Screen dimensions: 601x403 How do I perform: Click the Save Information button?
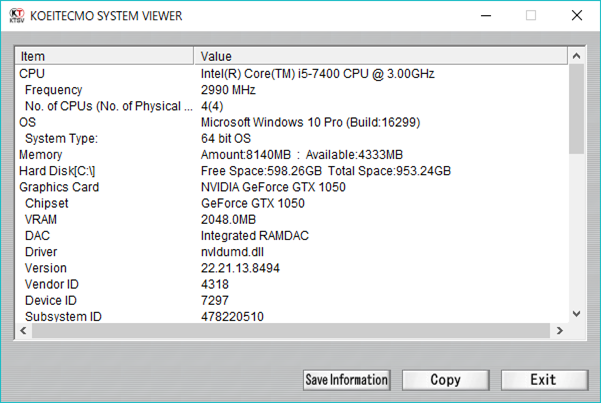pyautogui.click(x=346, y=380)
